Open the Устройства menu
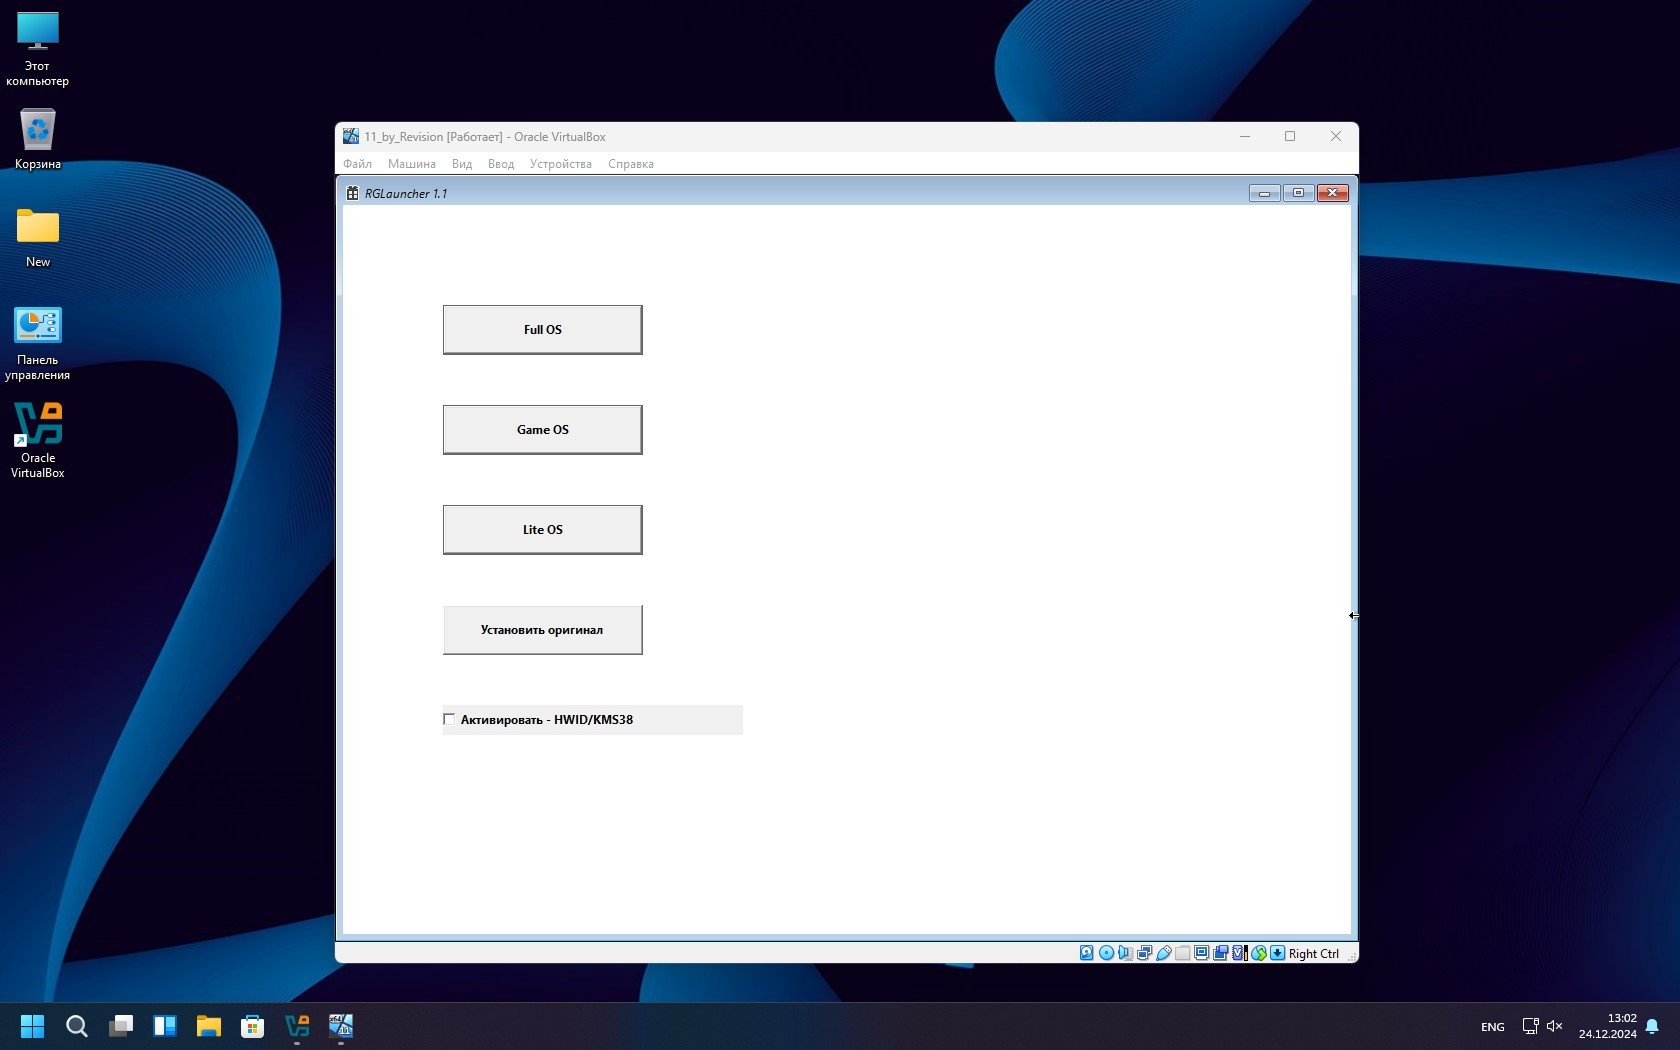 point(561,164)
